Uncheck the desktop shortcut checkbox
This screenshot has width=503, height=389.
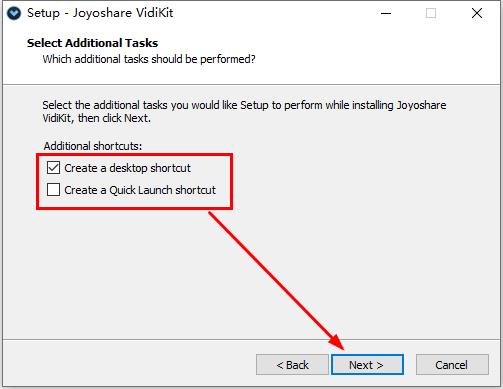coord(53,168)
